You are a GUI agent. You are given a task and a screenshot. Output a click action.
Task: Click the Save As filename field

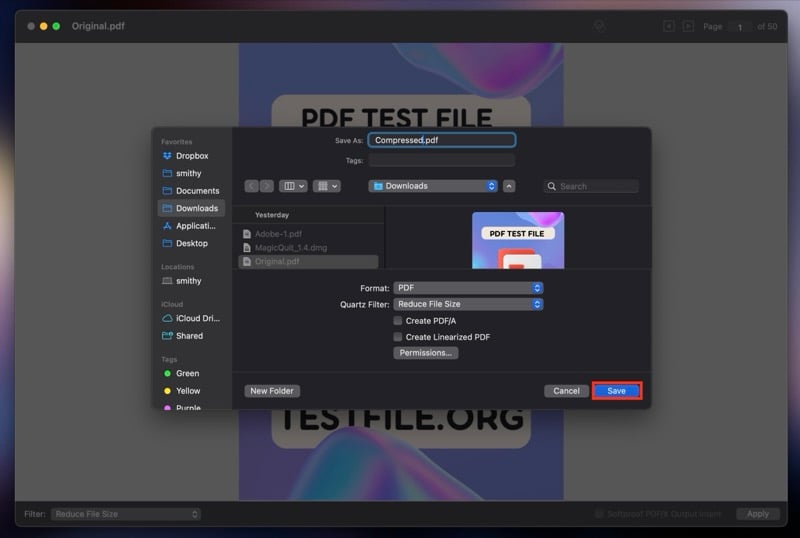(442, 140)
